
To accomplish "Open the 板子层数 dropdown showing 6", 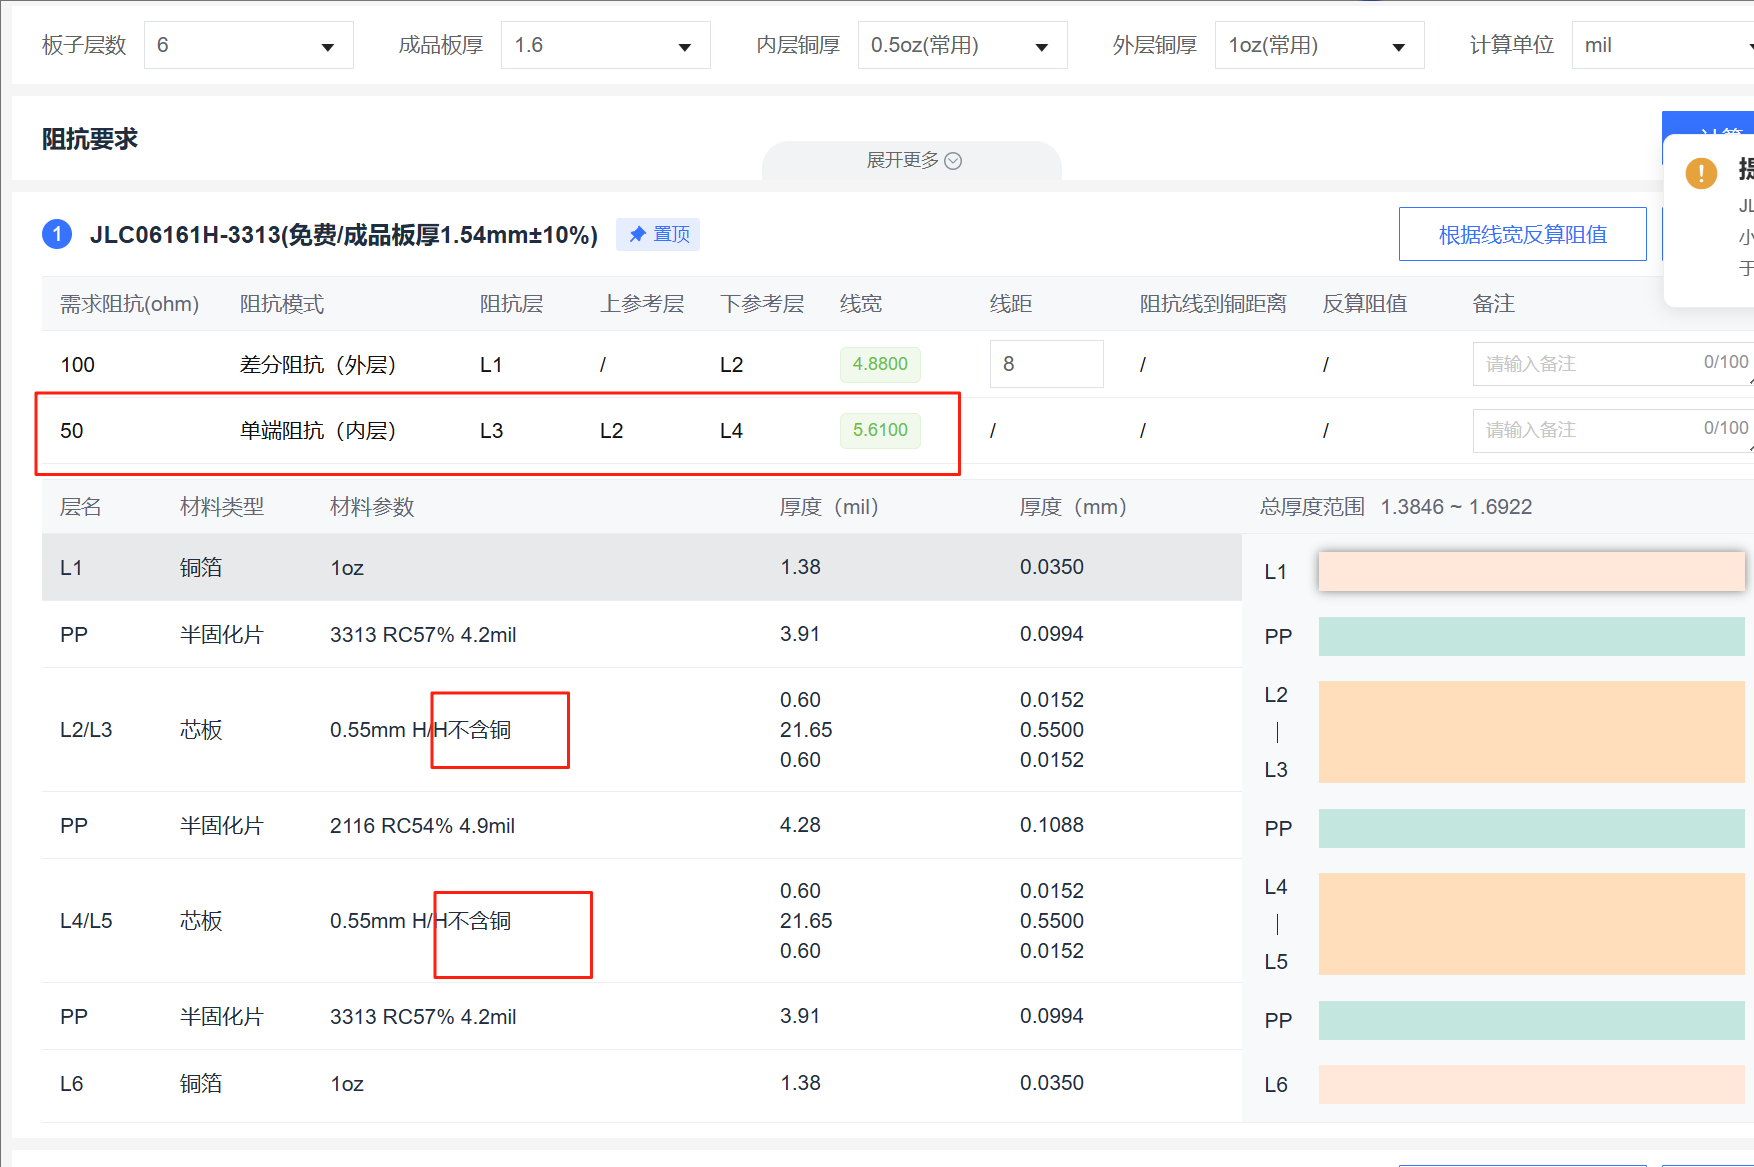I will coord(248,46).
